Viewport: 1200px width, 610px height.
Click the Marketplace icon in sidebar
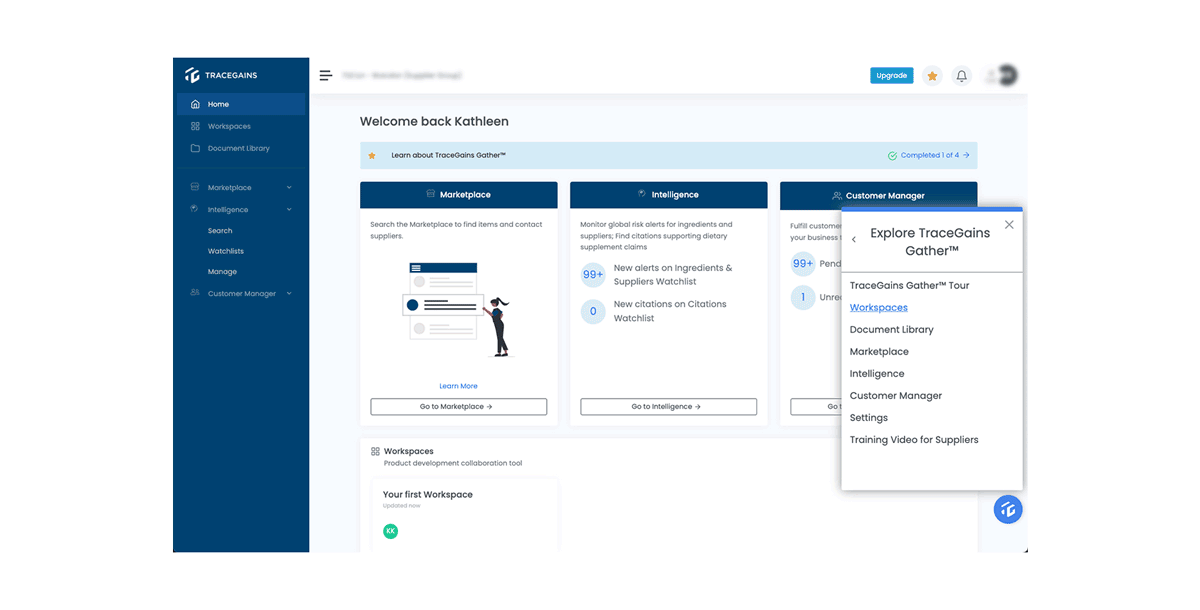[x=195, y=187]
